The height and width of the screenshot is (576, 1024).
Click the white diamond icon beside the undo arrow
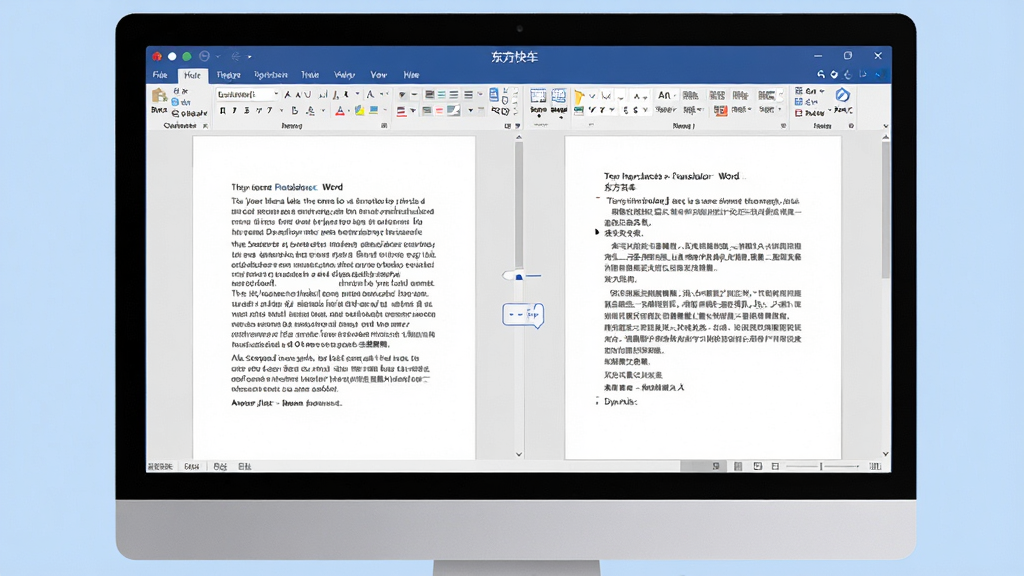[834, 74]
